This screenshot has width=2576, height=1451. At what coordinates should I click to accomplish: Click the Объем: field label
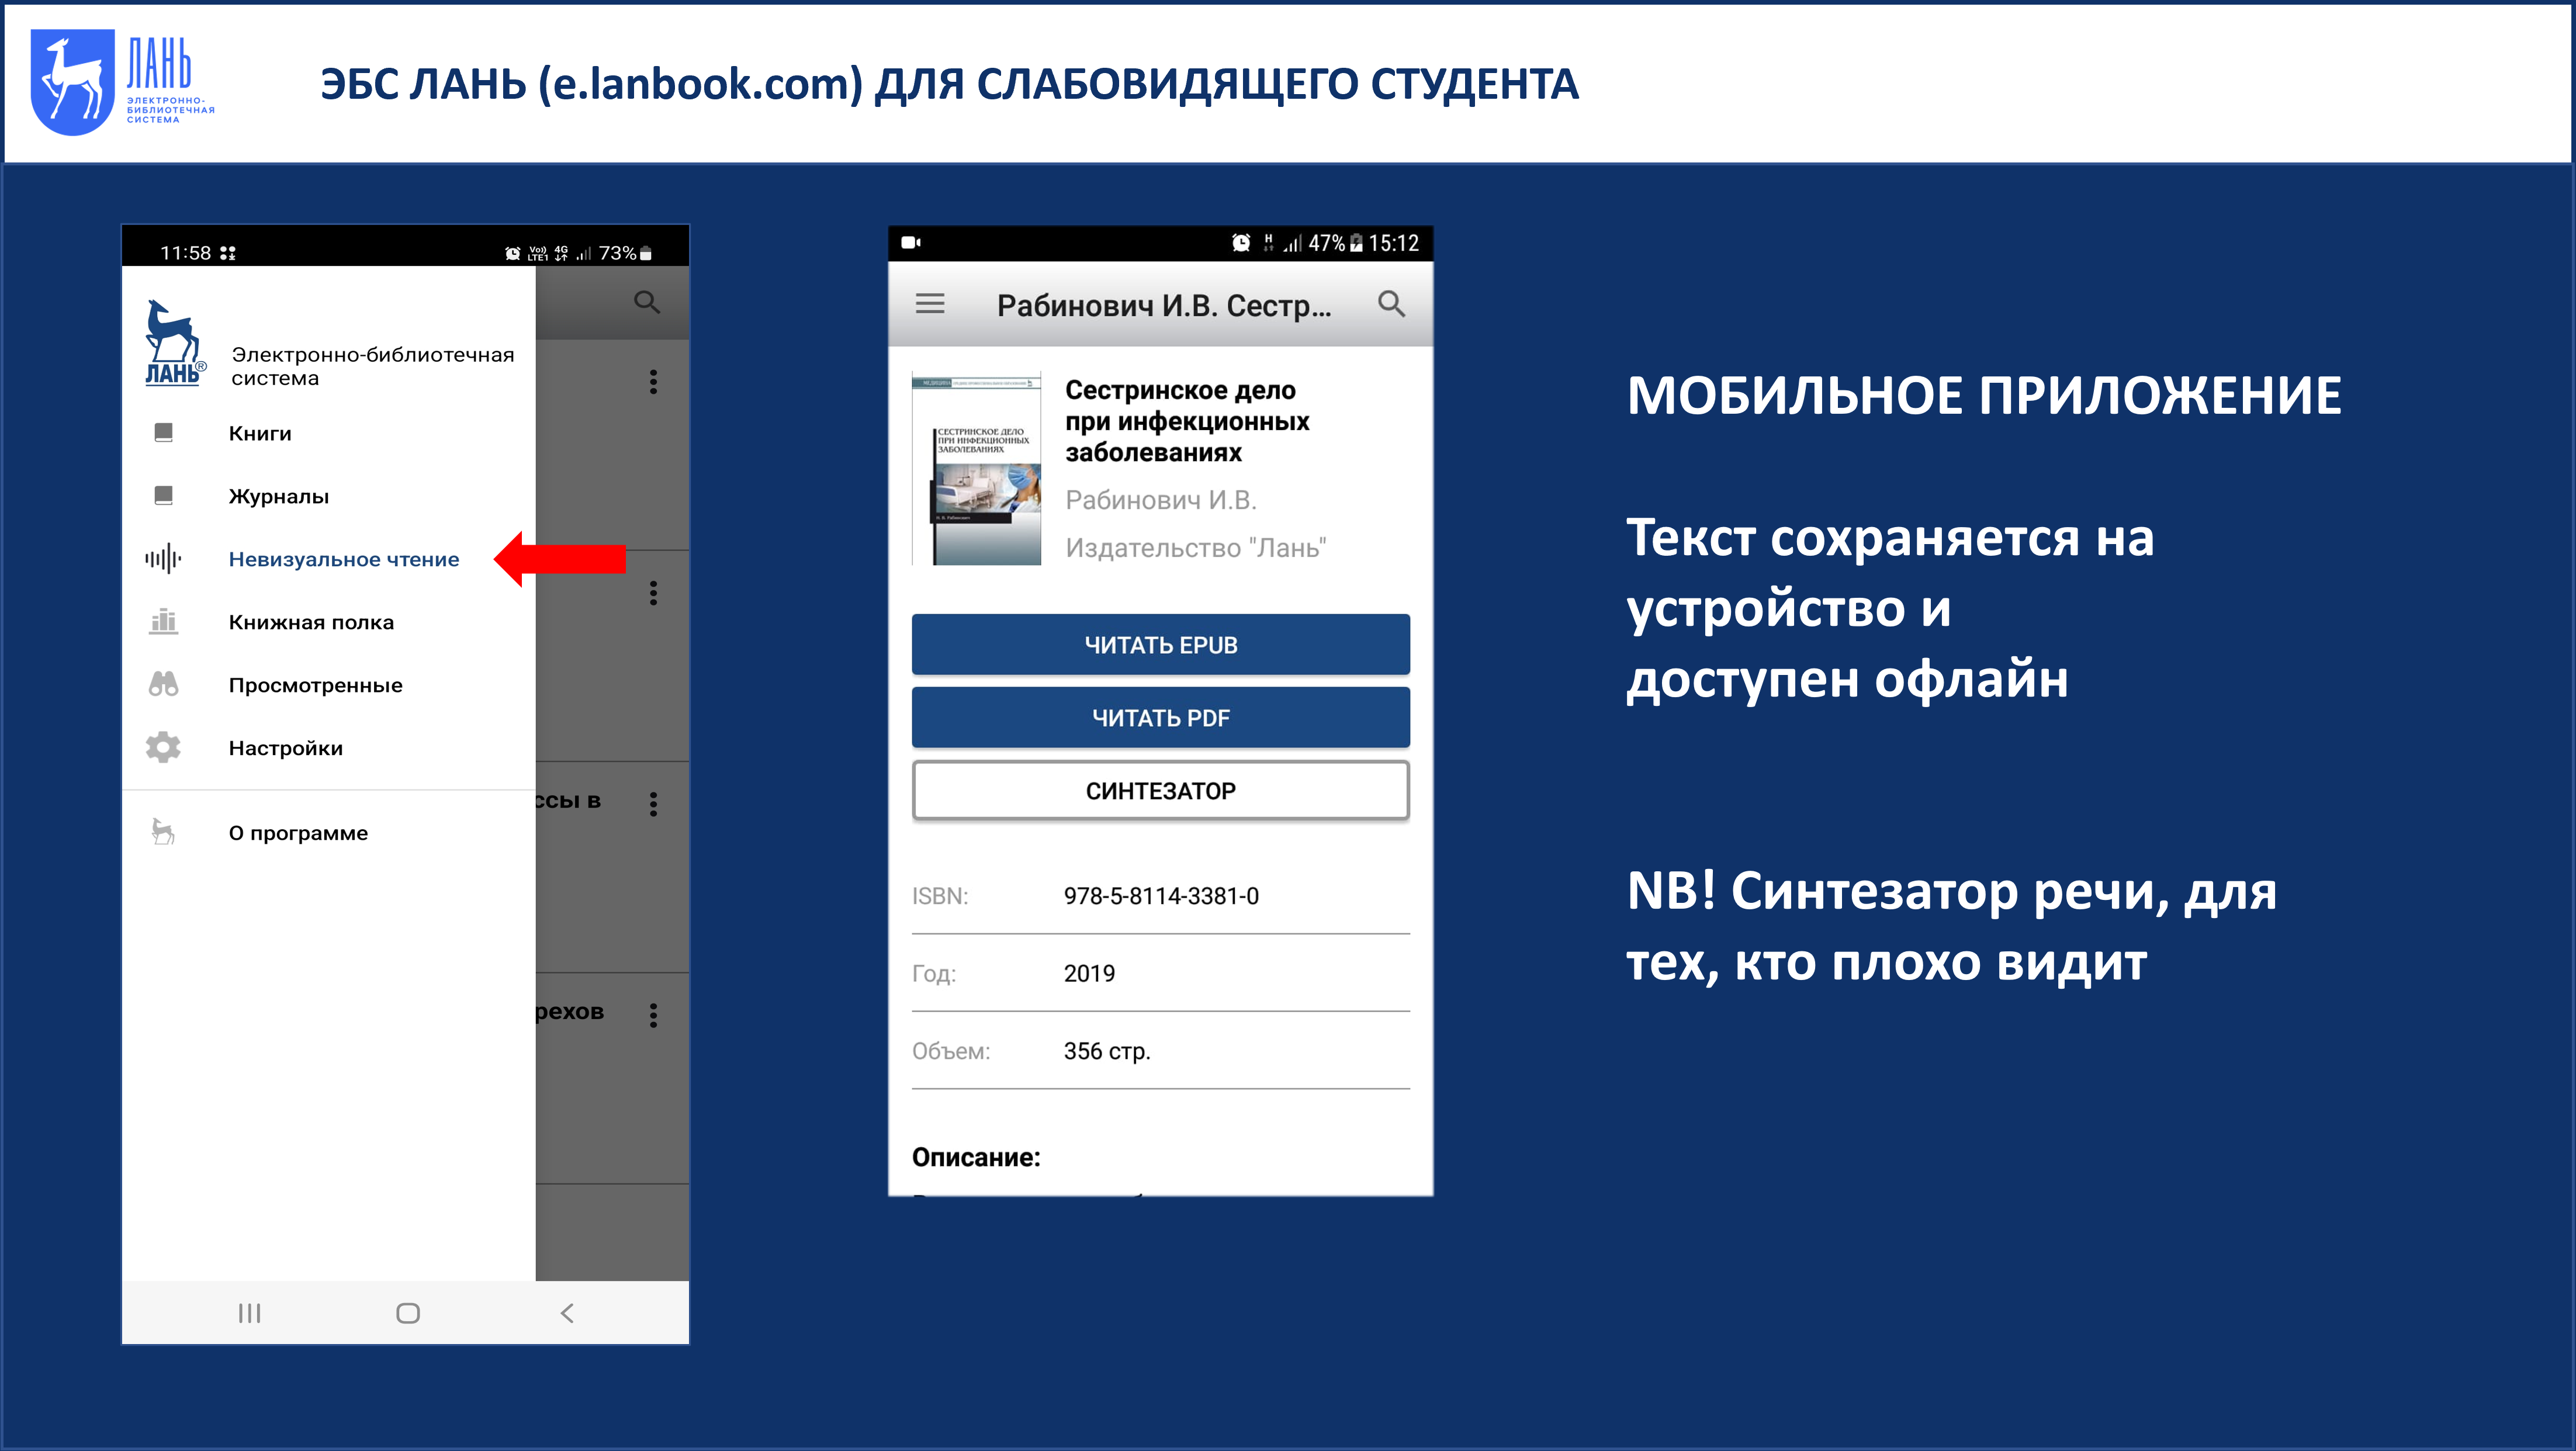click(x=951, y=1051)
